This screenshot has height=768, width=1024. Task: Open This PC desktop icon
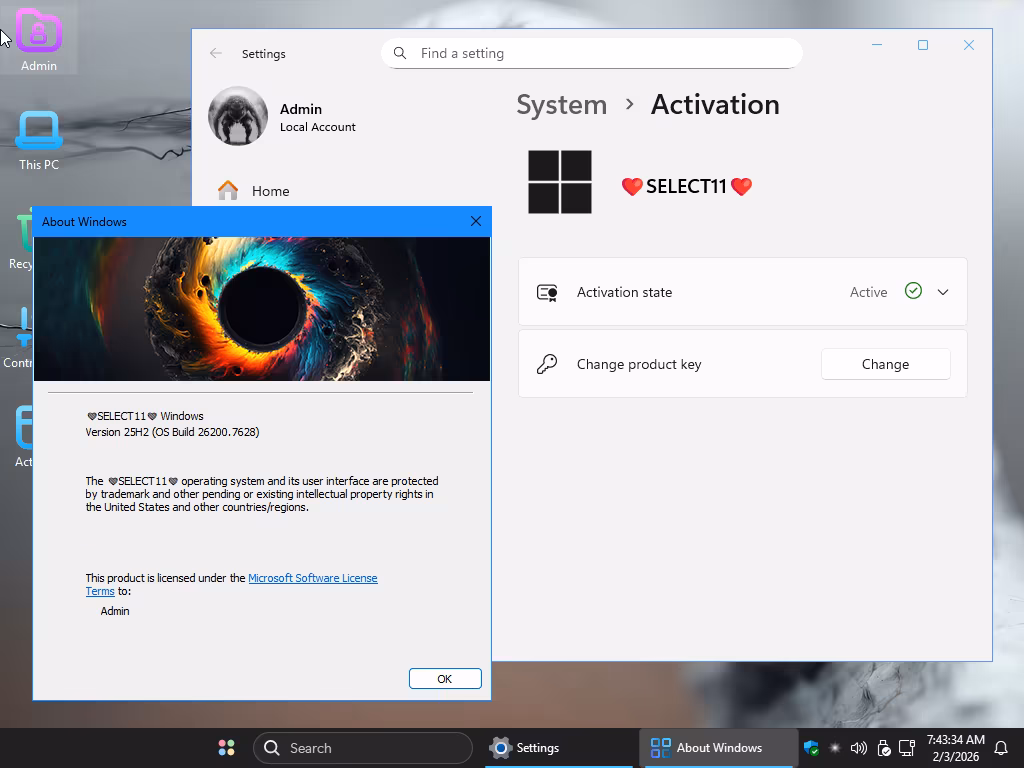39,132
